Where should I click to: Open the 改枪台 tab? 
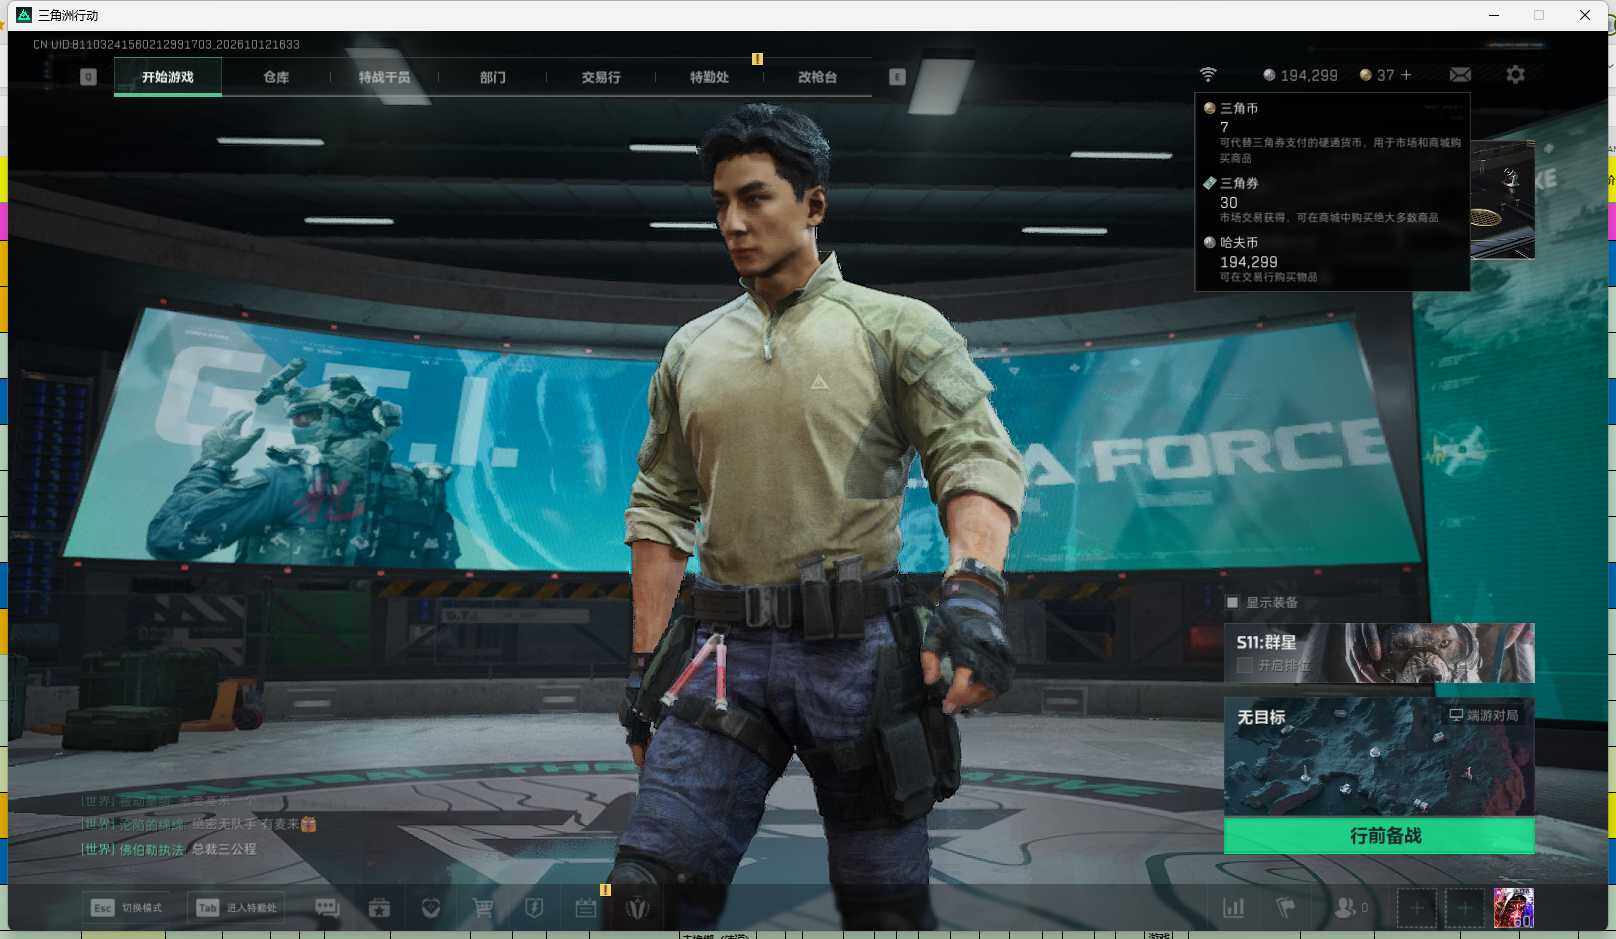[817, 77]
